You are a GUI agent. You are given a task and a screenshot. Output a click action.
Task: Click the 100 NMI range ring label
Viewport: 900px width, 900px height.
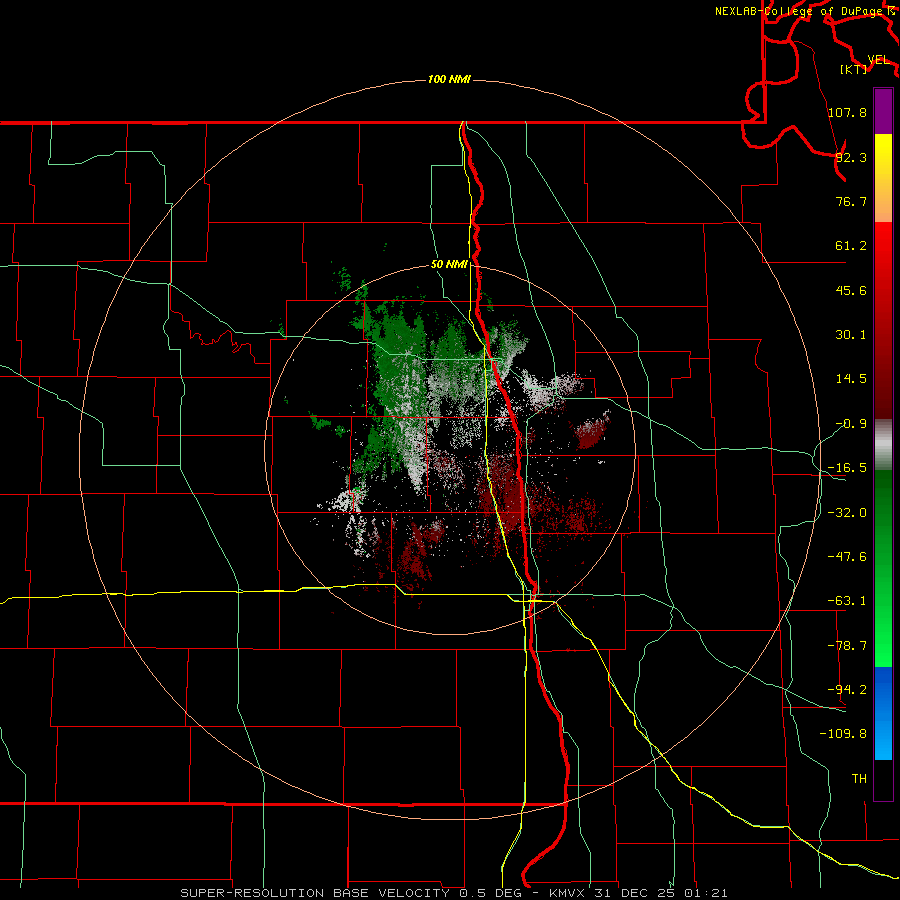pyautogui.click(x=449, y=79)
